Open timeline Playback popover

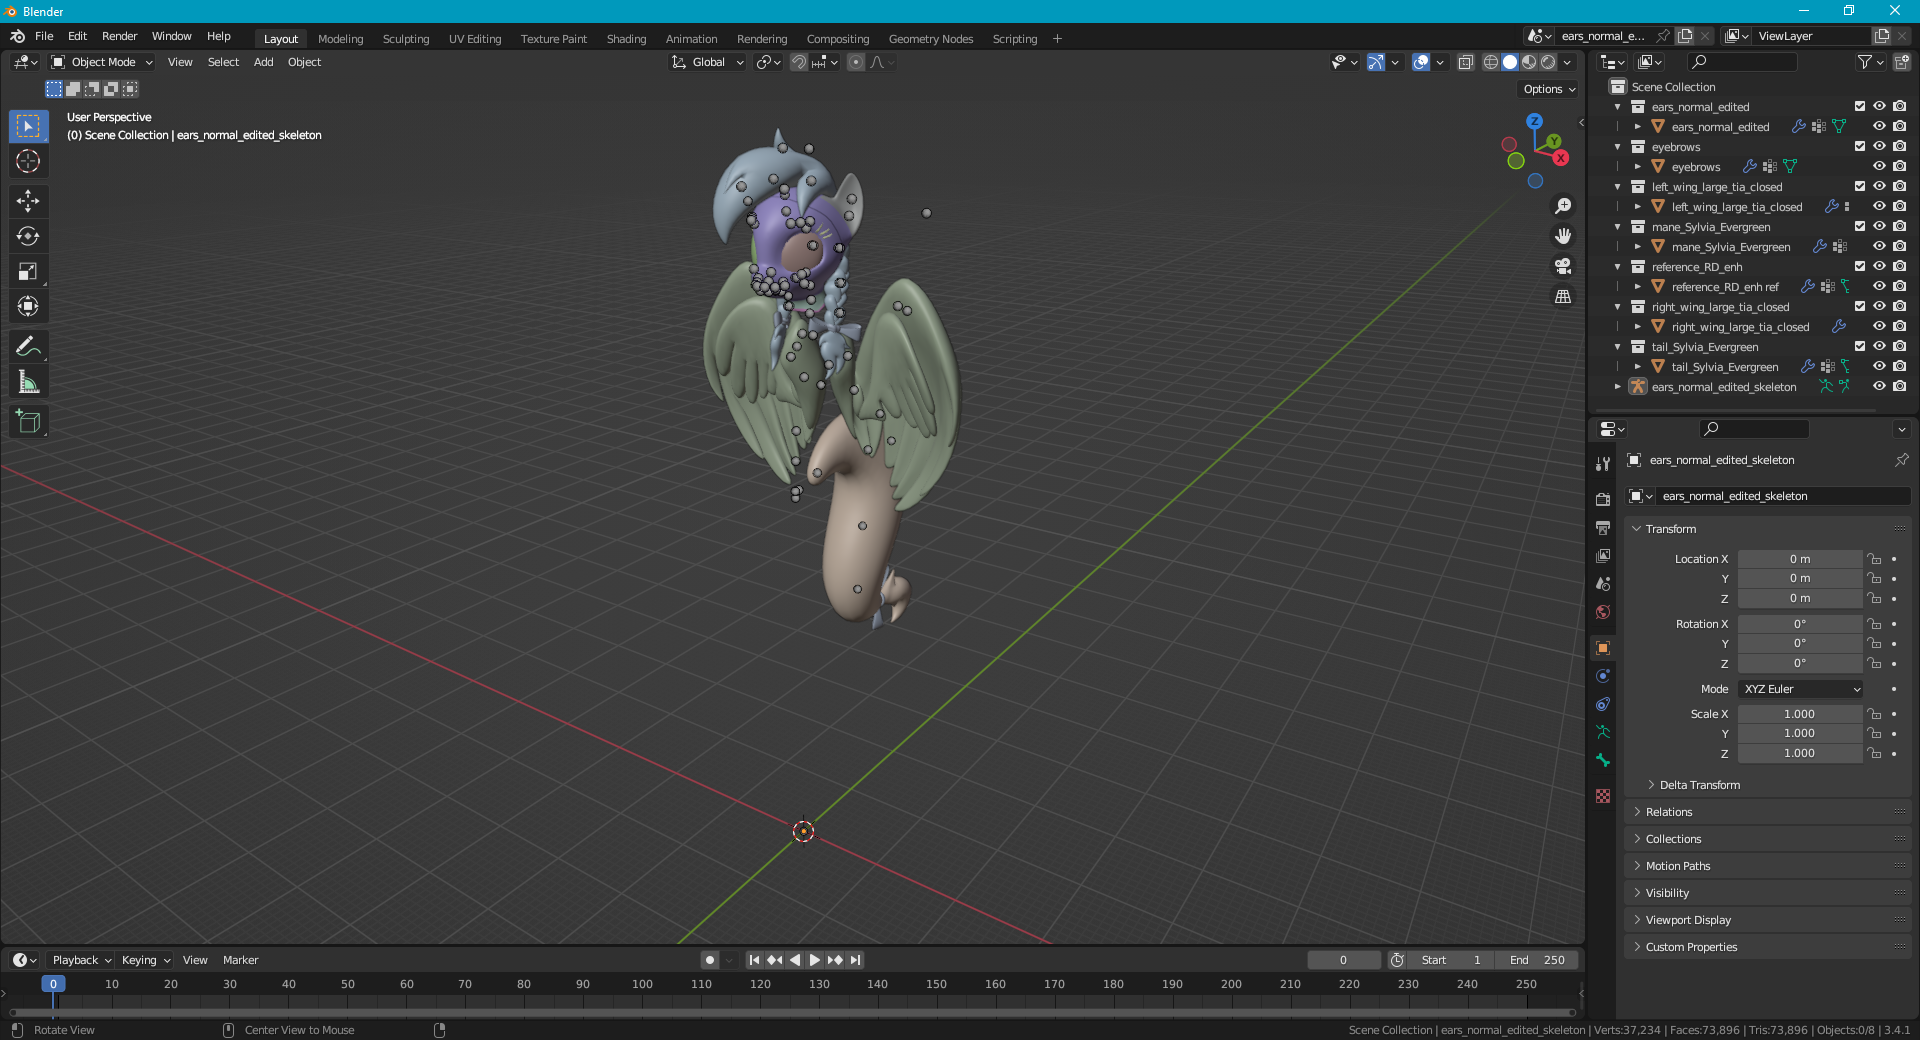coord(81,960)
